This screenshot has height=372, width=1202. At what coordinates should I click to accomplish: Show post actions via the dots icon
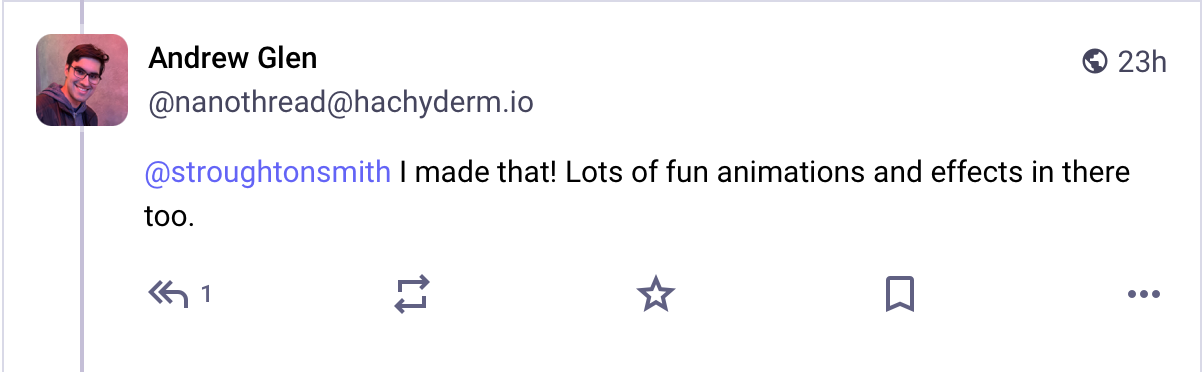click(x=1142, y=294)
